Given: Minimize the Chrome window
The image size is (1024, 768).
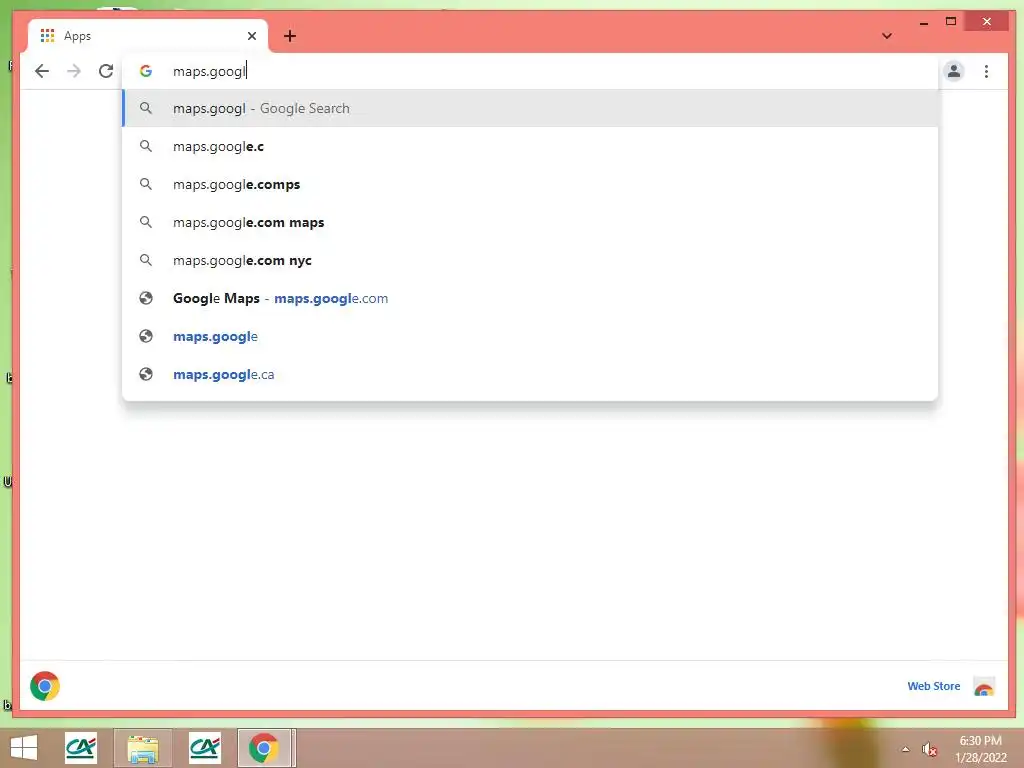Looking at the screenshot, I should (x=923, y=22).
